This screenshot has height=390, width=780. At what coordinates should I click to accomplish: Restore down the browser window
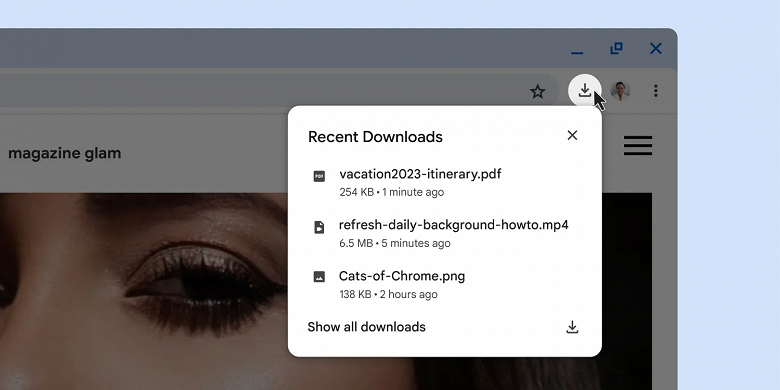(616, 48)
